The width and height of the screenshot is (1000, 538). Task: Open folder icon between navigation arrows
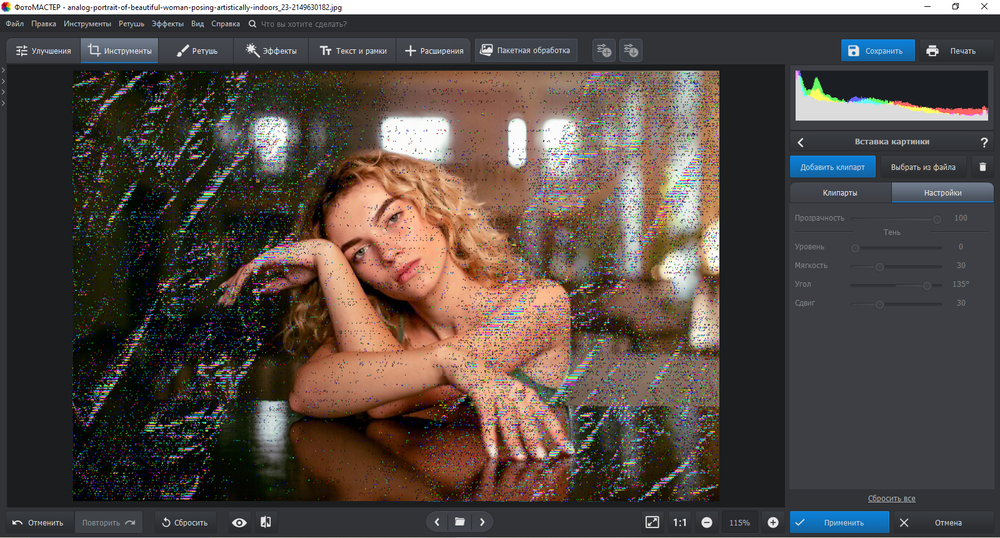click(x=460, y=522)
